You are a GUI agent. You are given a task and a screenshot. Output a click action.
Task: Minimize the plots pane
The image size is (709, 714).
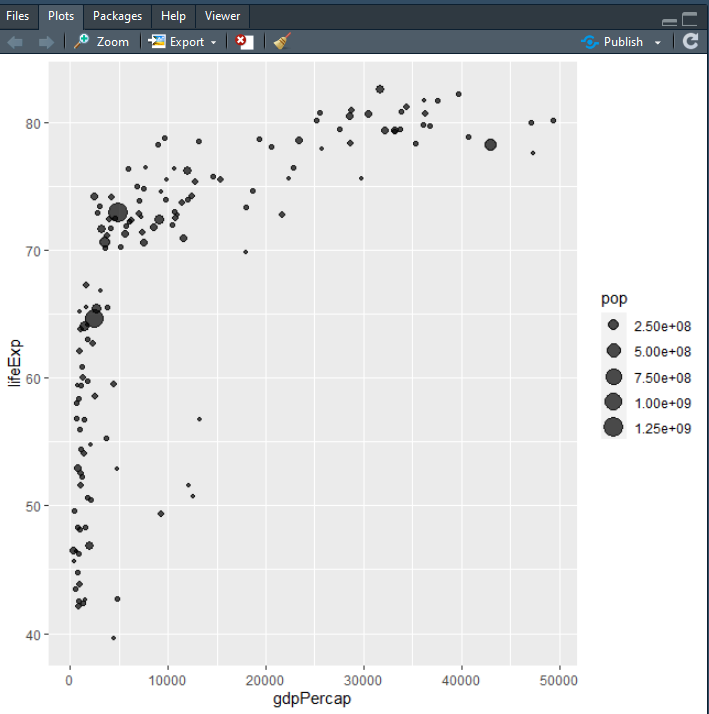[x=669, y=21]
